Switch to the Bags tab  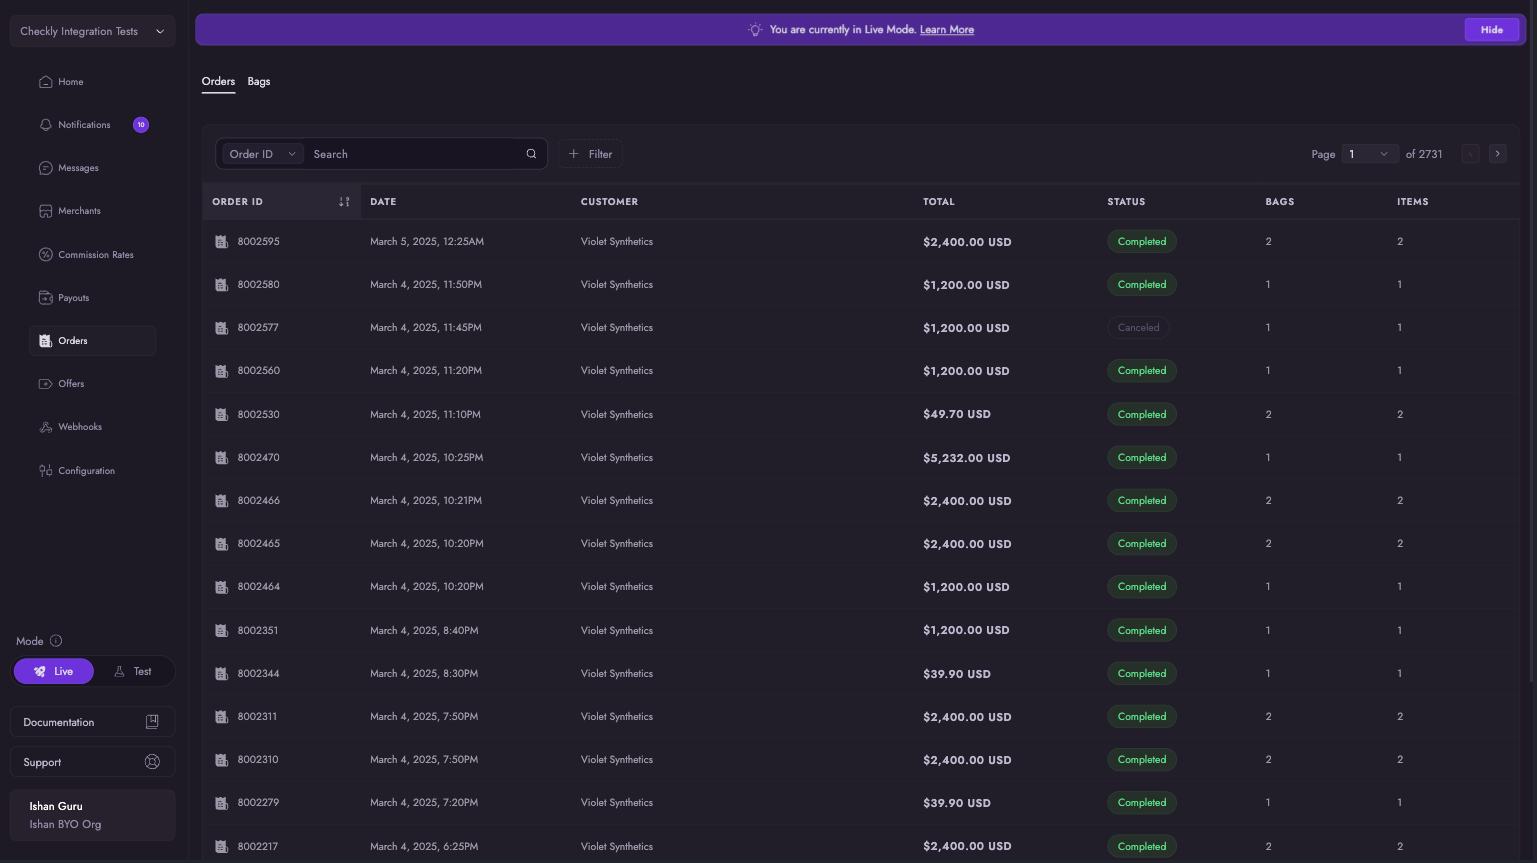click(x=259, y=82)
